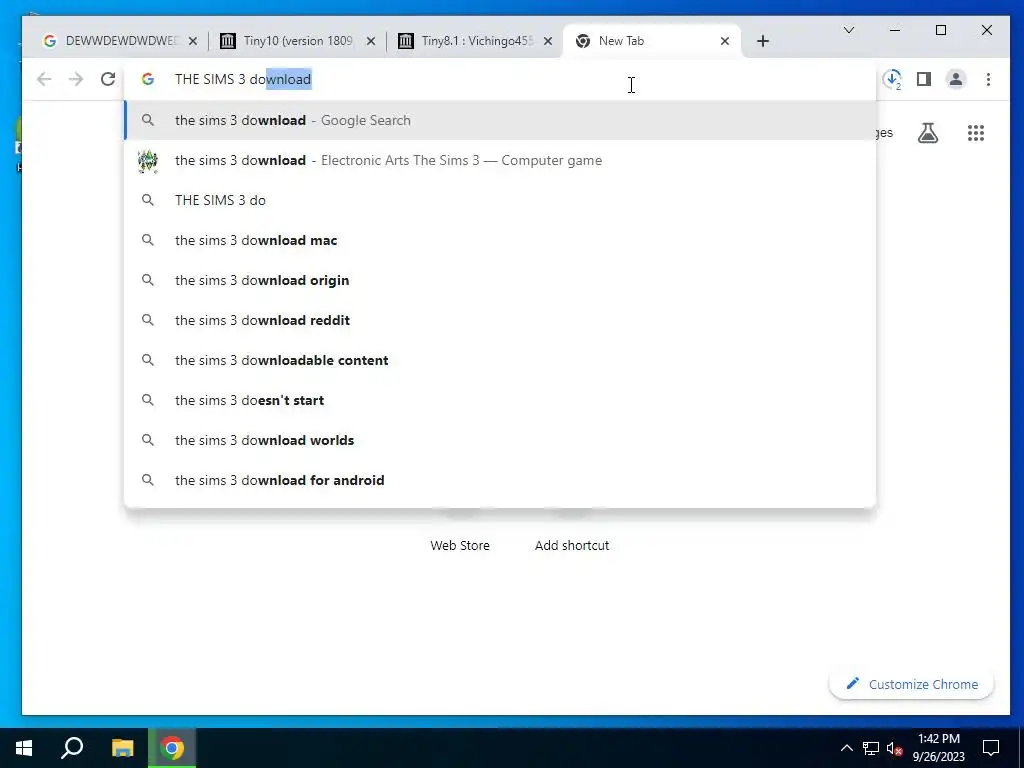This screenshot has height=768, width=1024.
Task: Open a new tab with plus button
Action: click(763, 41)
